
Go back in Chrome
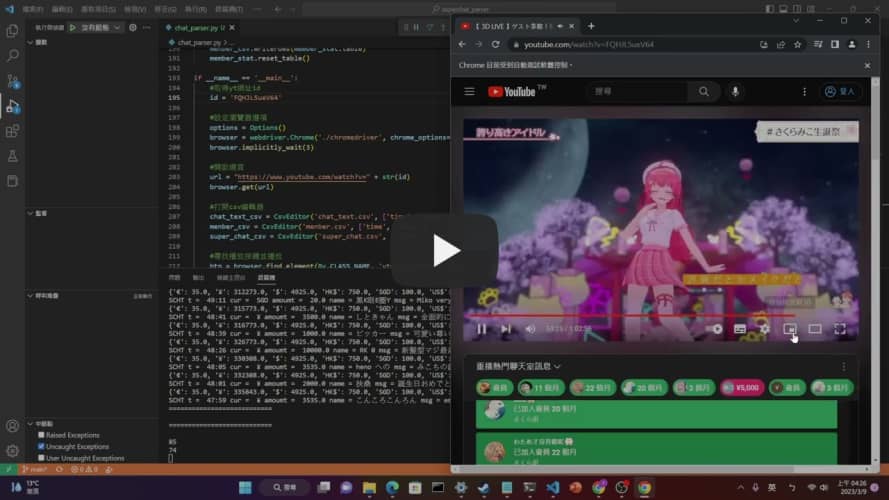click(462, 44)
